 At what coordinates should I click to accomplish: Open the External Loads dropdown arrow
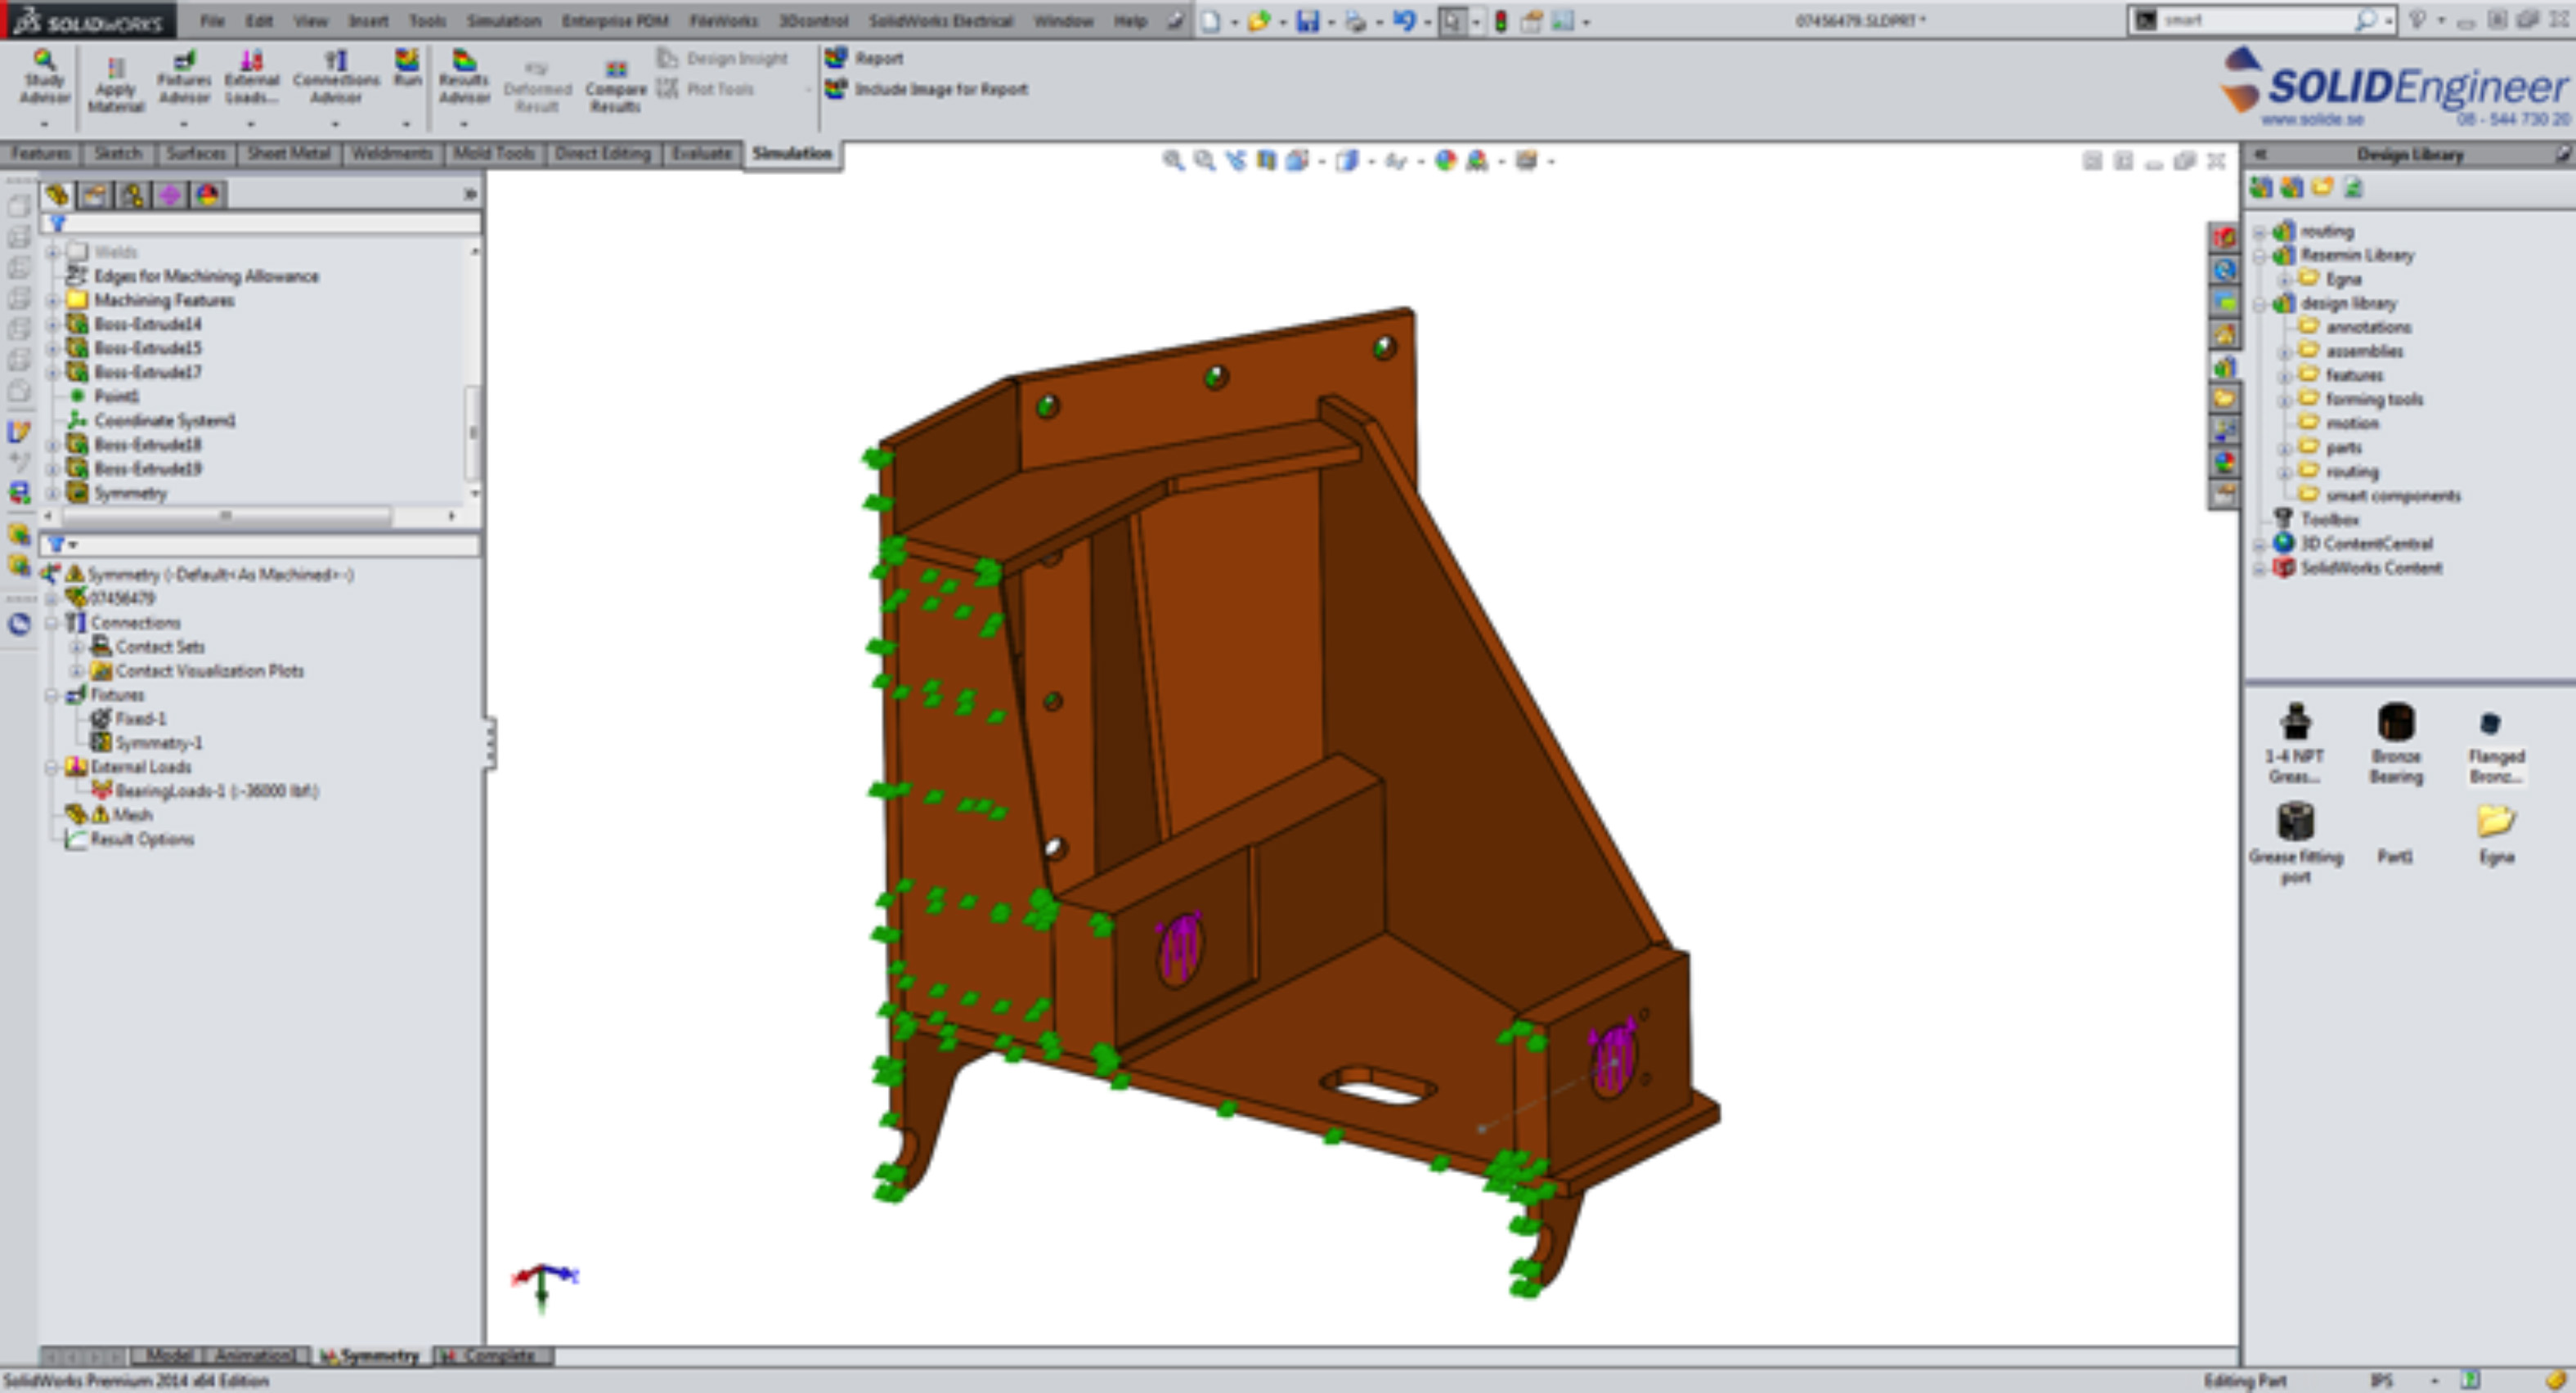tap(250, 124)
